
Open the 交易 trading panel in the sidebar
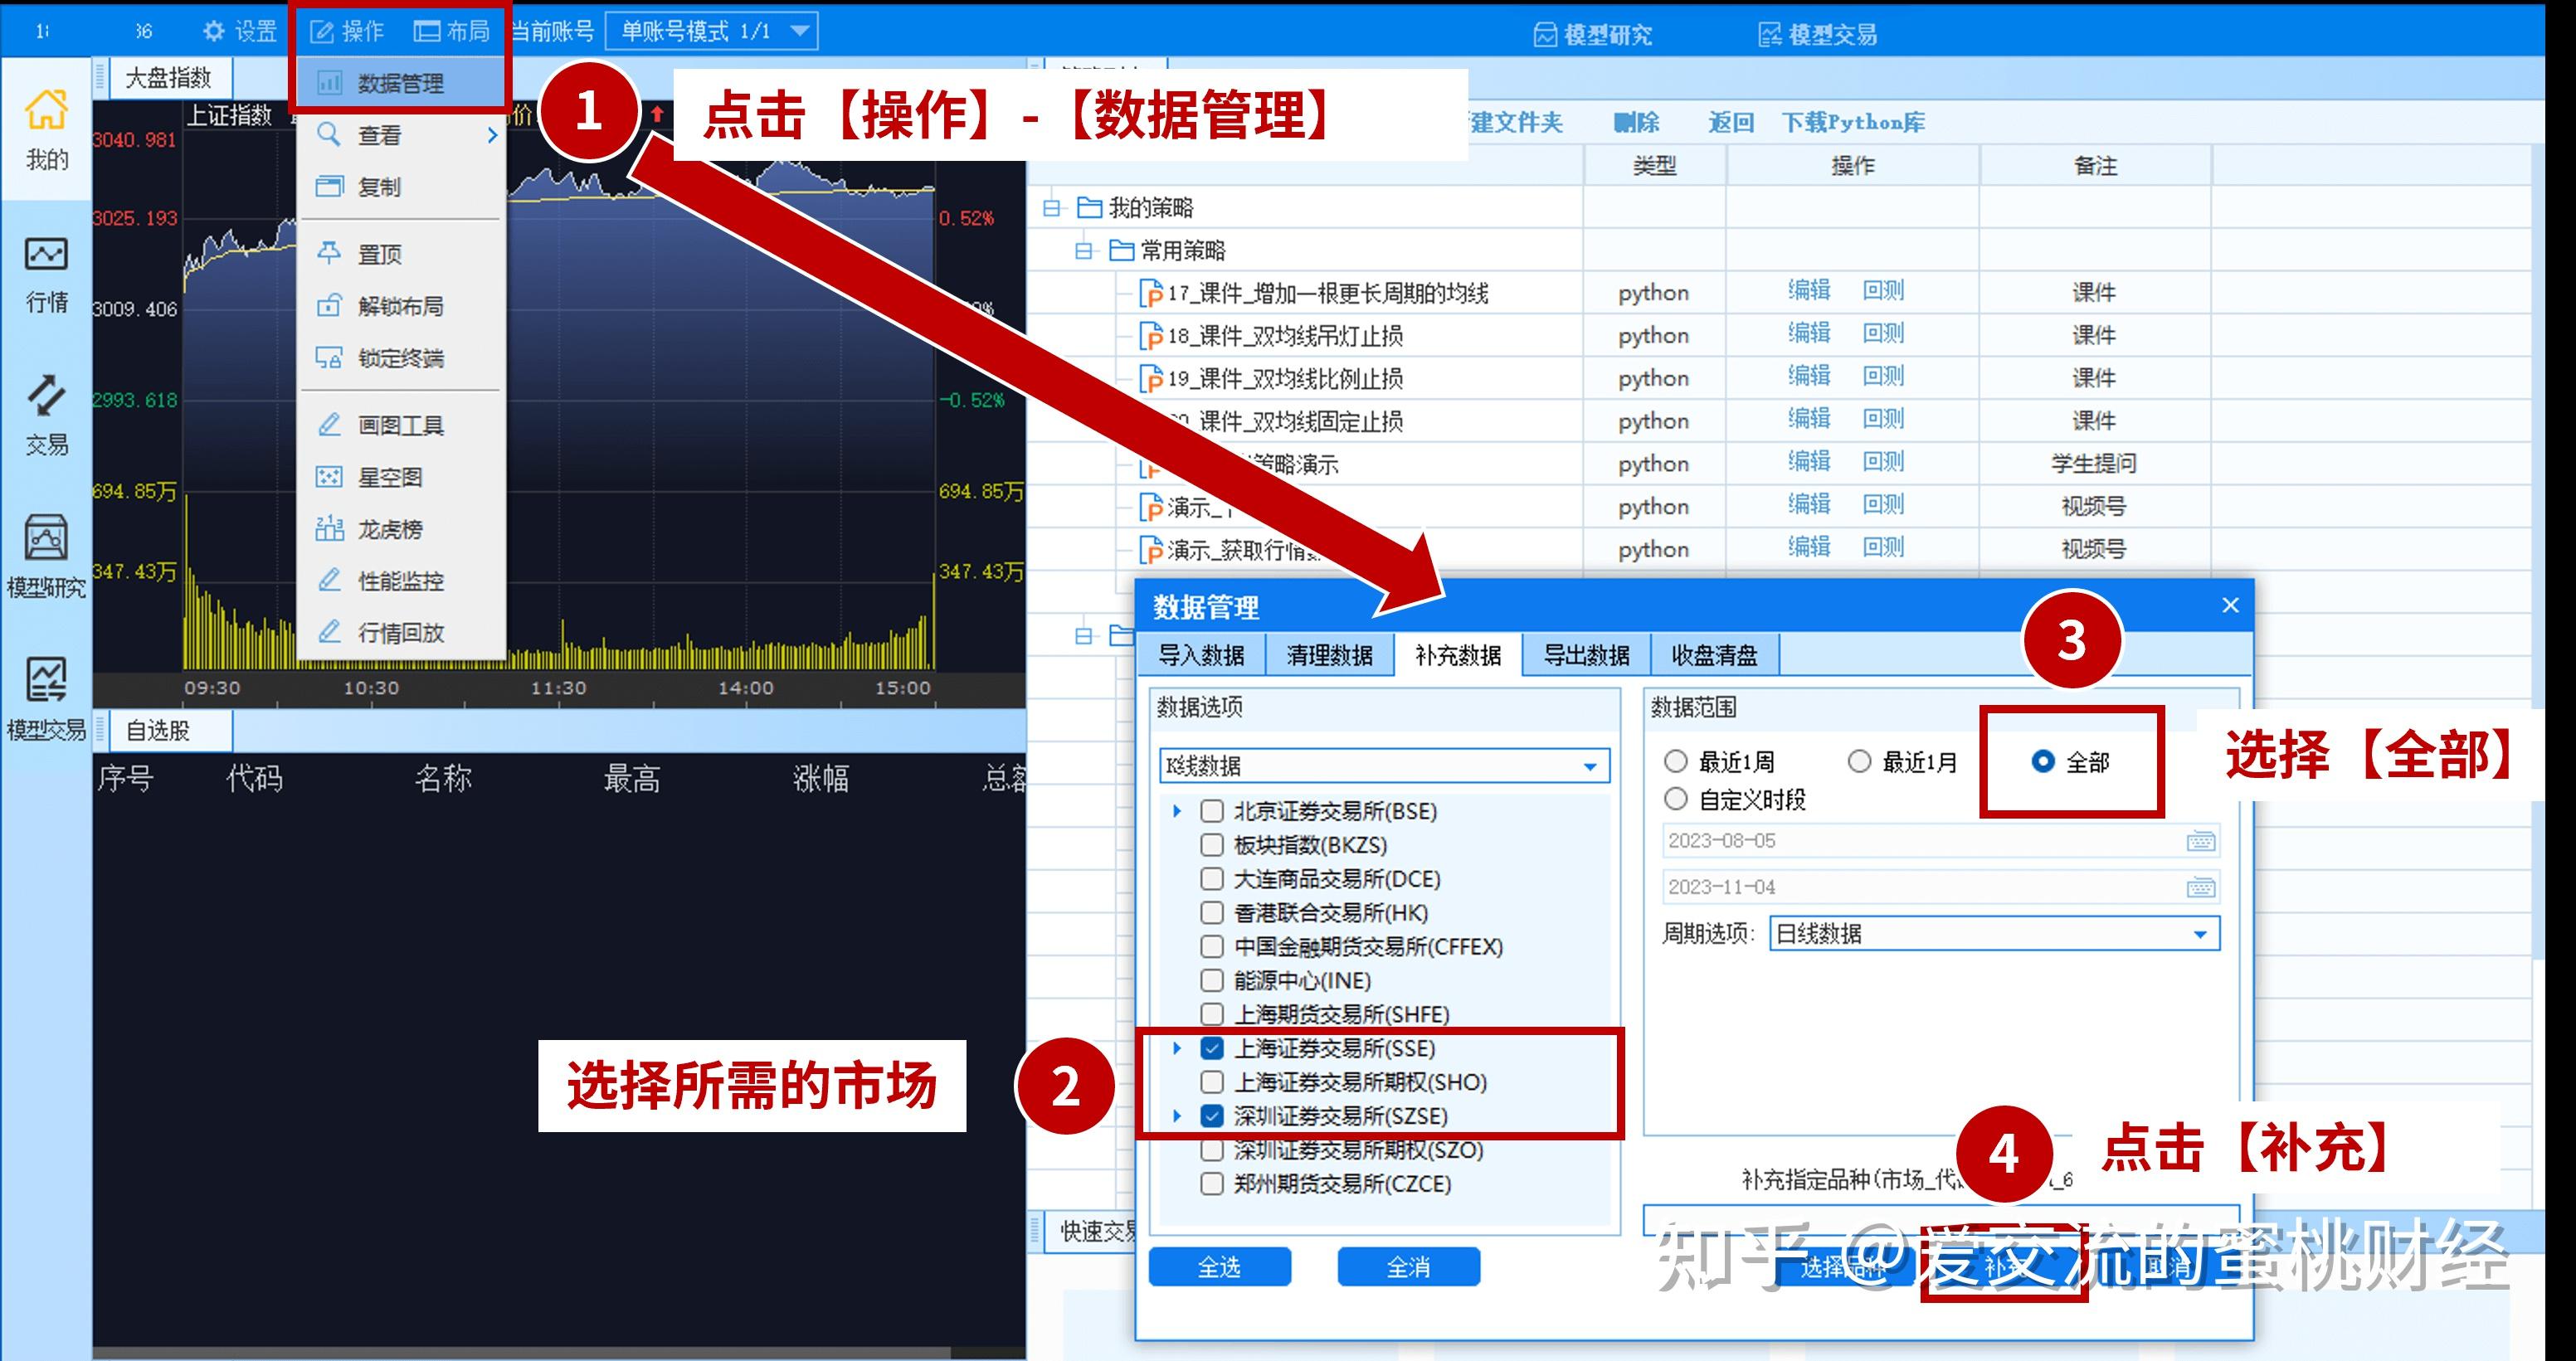(x=46, y=420)
